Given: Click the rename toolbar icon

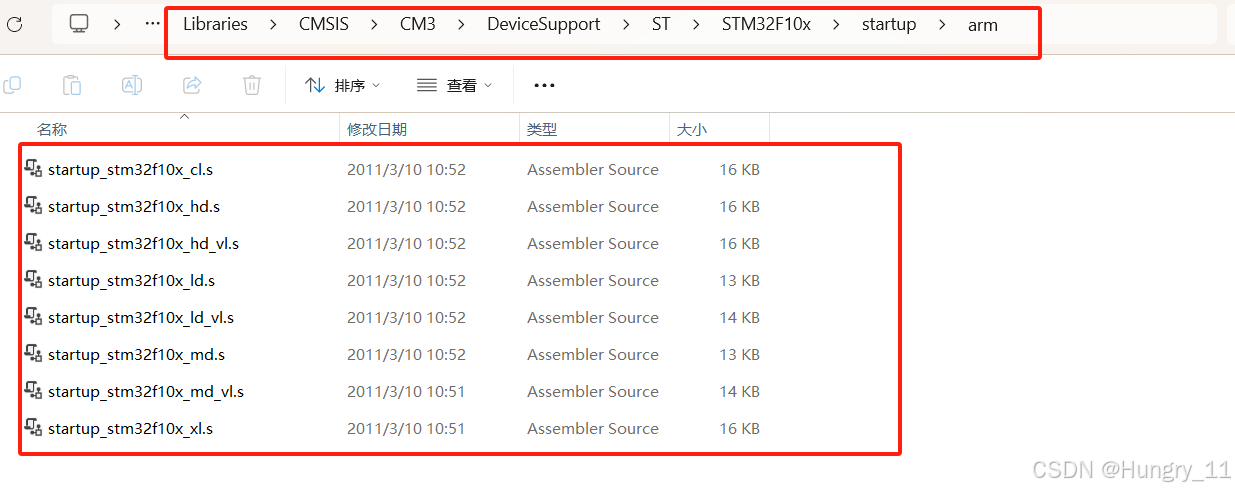Looking at the screenshot, I should (132, 86).
